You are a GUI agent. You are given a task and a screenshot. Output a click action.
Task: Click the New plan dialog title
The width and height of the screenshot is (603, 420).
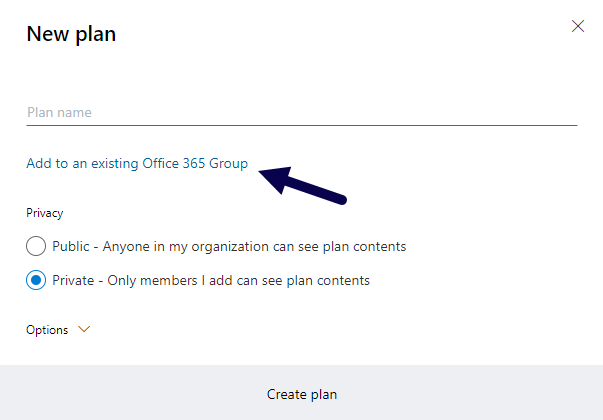point(71,34)
